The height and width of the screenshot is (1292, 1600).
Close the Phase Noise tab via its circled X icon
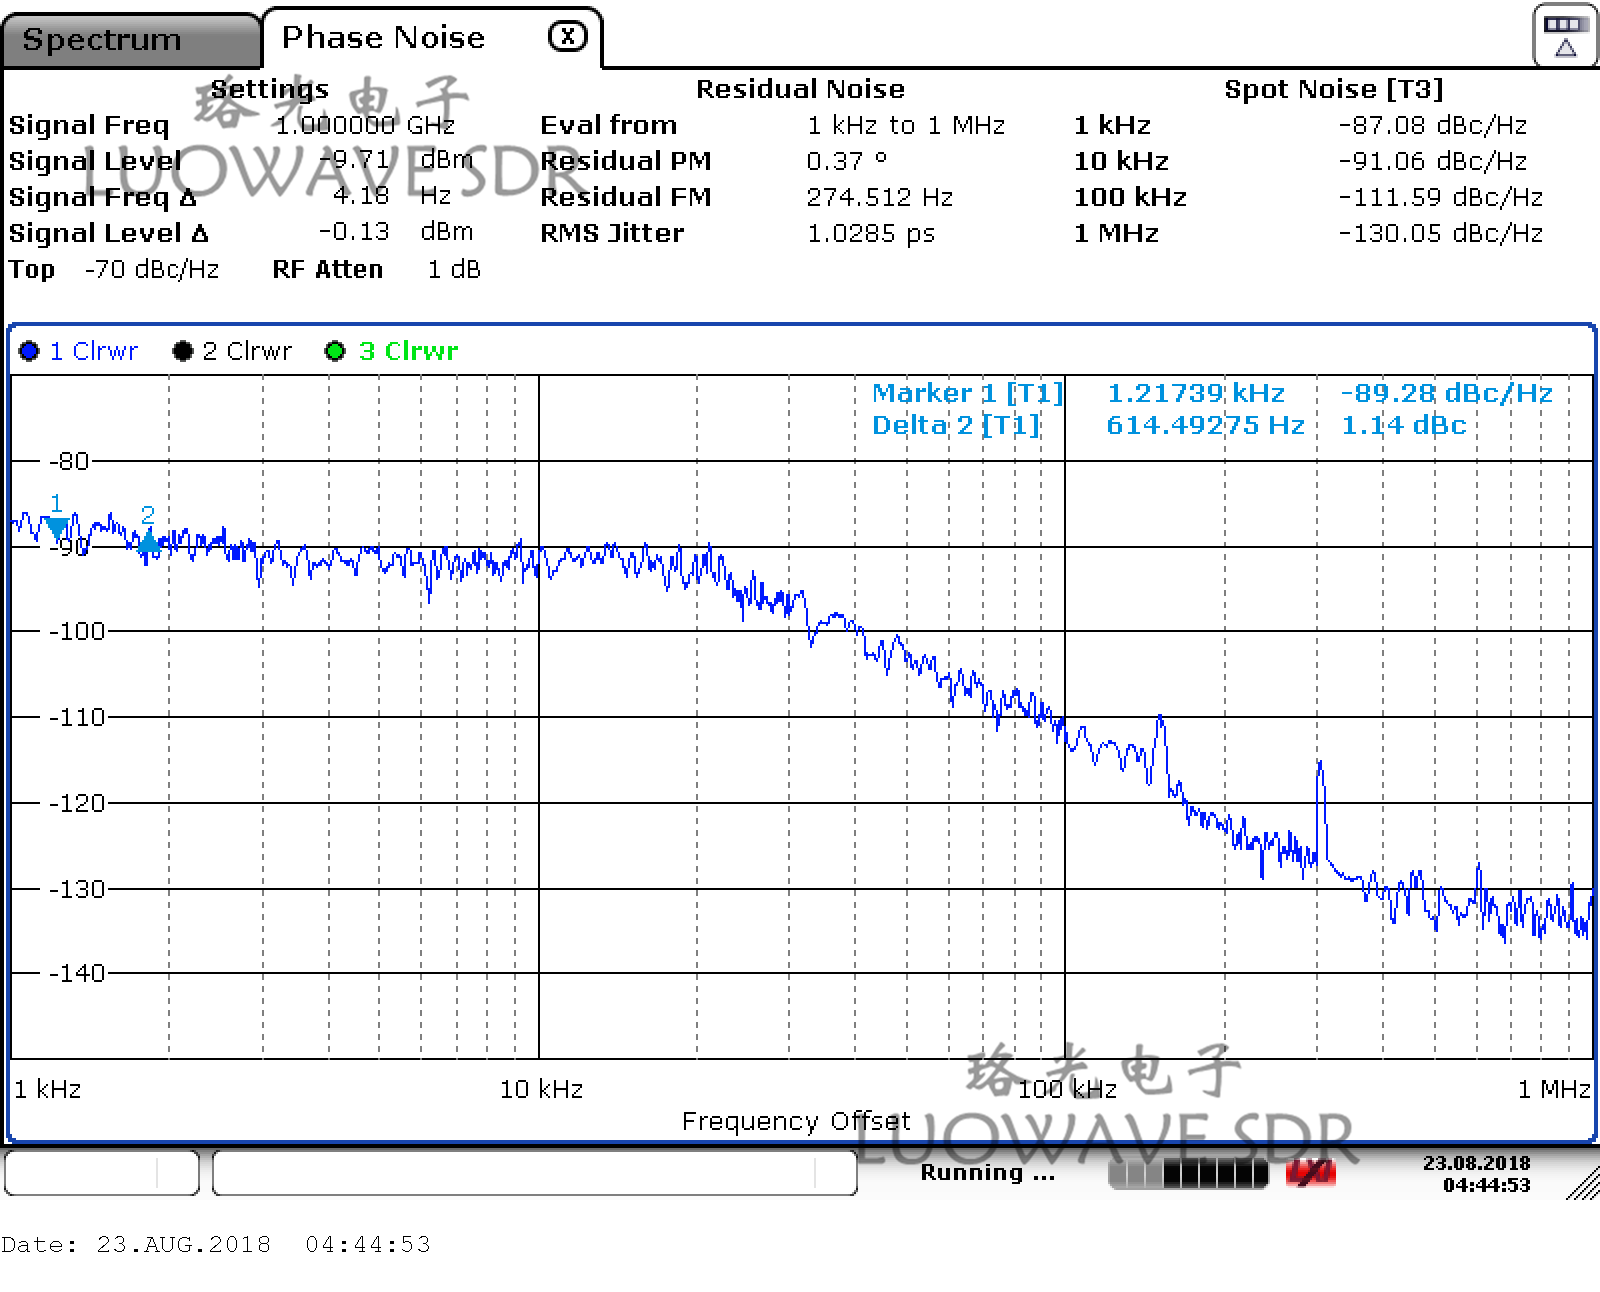coord(566,36)
